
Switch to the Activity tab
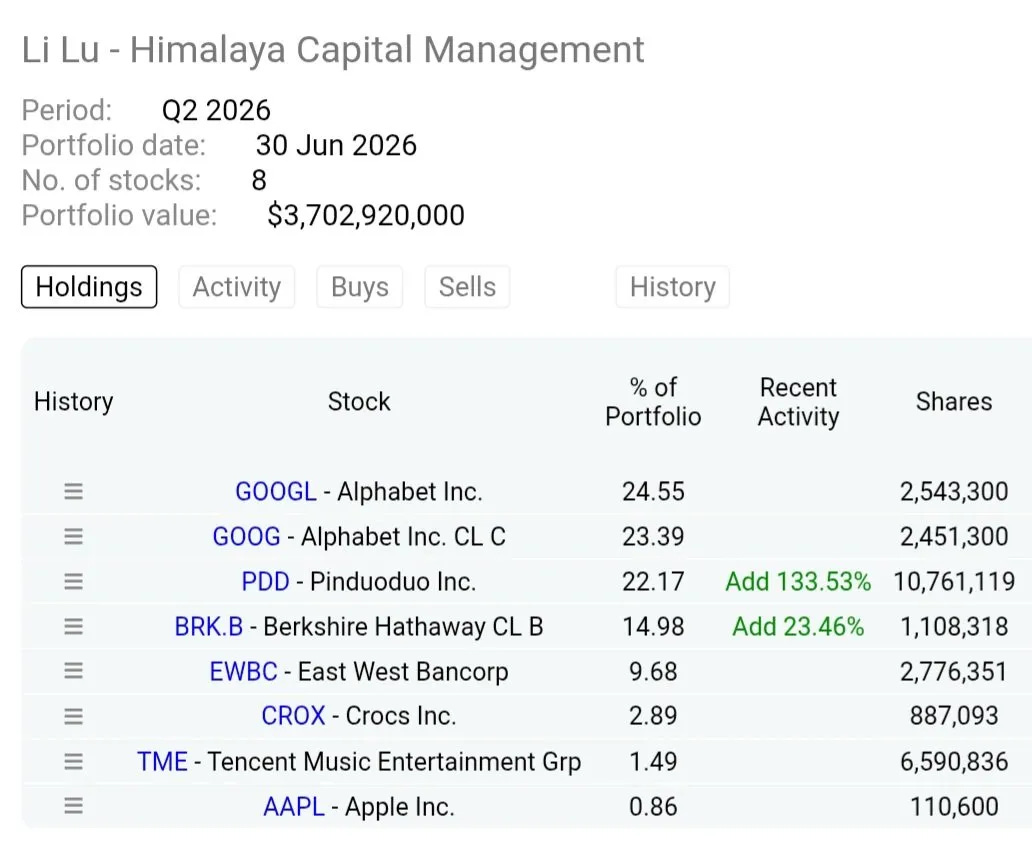coord(237,287)
